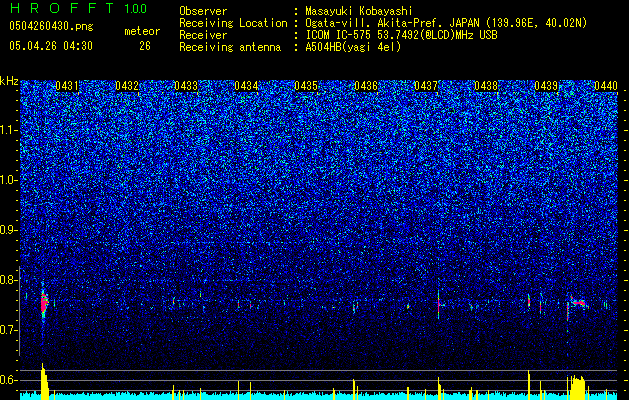Click the 1.1 kHz axis label
The image size is (629, 400).
9,130
